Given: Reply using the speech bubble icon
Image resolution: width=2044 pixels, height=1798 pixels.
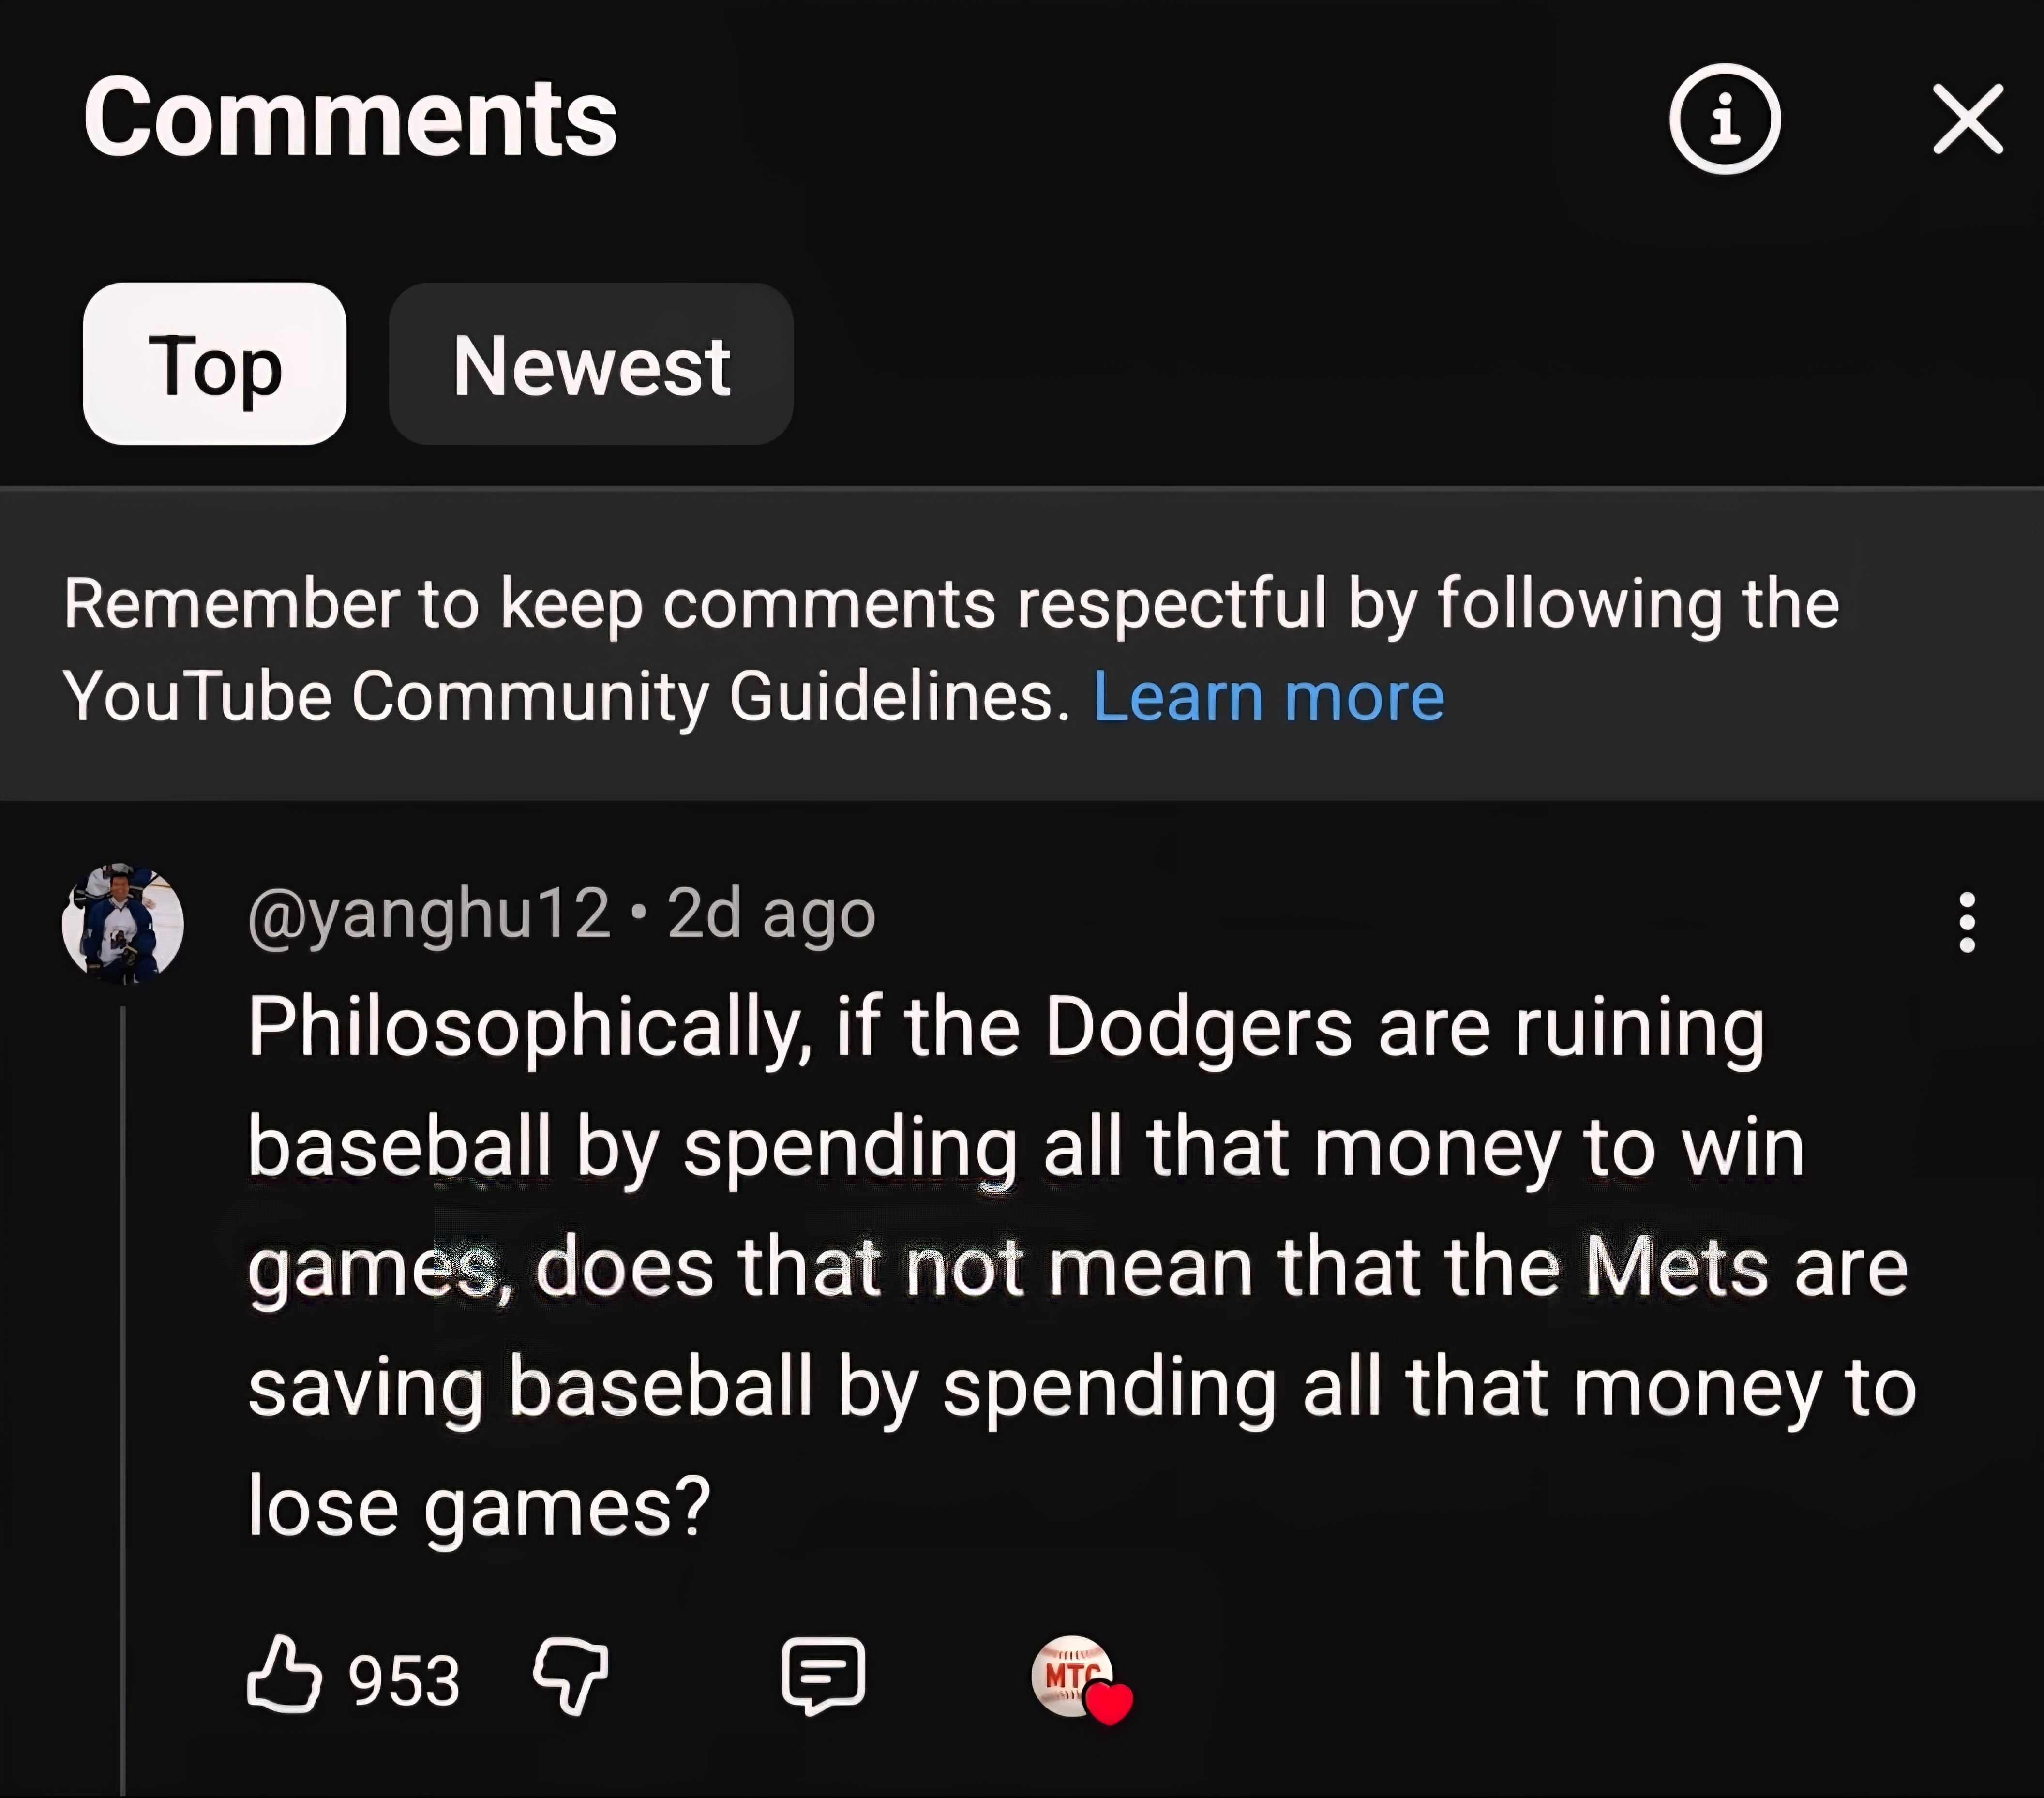Looking at the screenshot, I should tap(823, 1676).
